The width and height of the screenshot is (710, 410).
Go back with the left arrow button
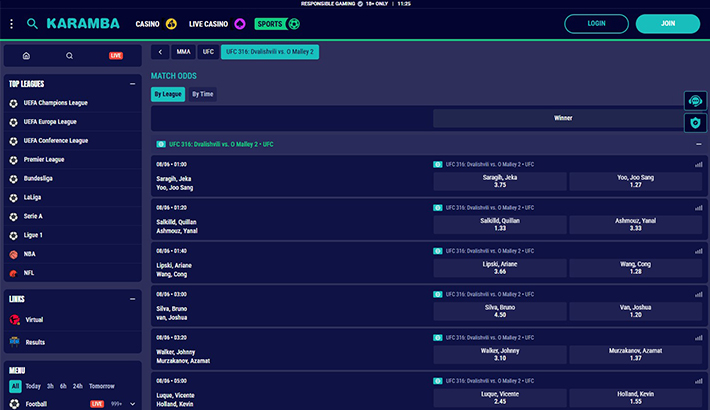click(x=160, y=52)
